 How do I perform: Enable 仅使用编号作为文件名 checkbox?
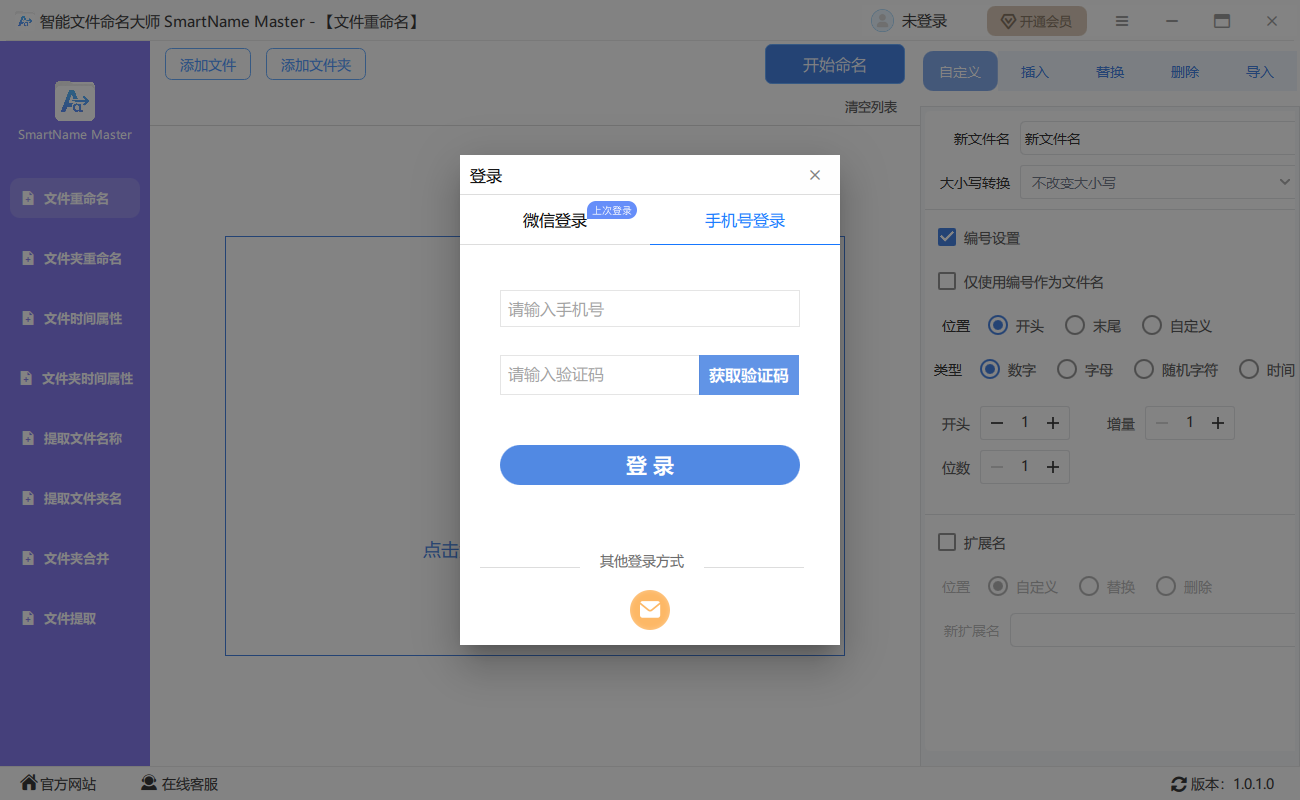coord(946,282)
